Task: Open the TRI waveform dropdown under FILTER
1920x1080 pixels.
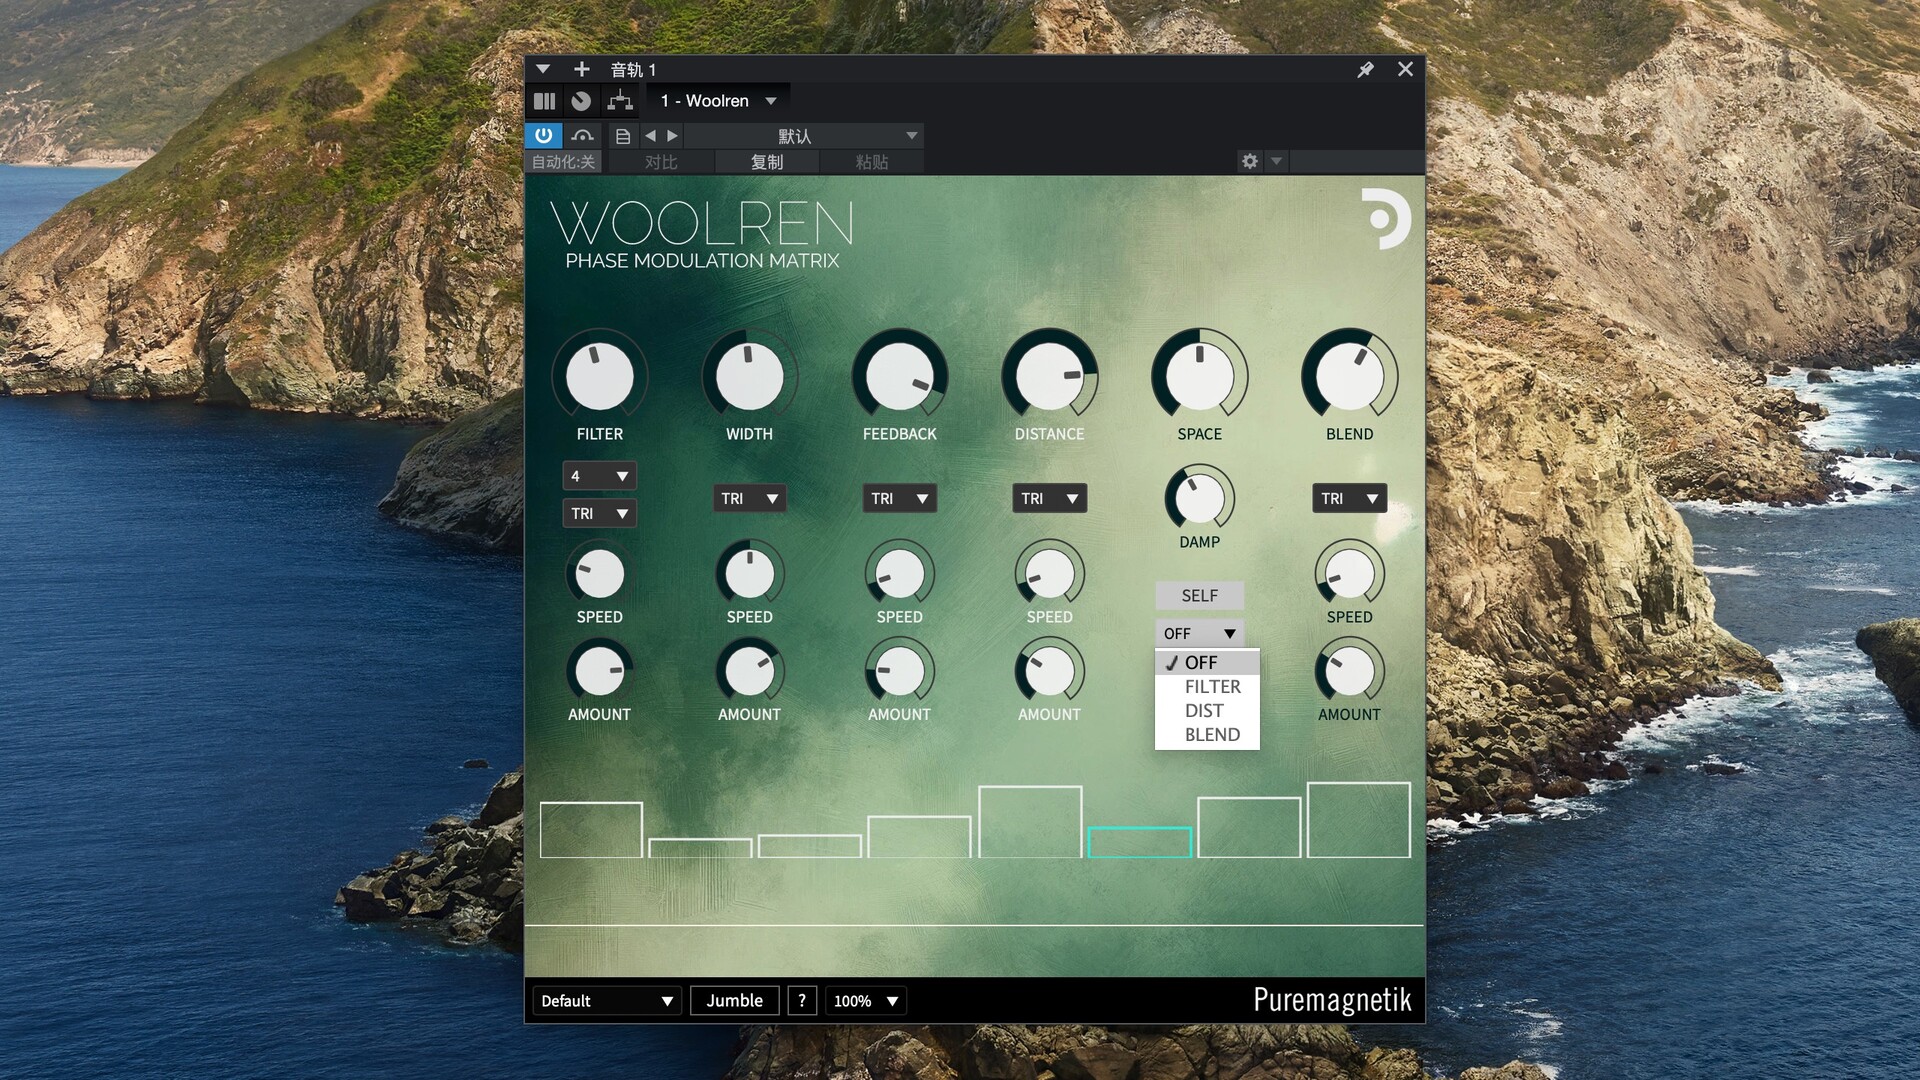Action: (599, 513)
